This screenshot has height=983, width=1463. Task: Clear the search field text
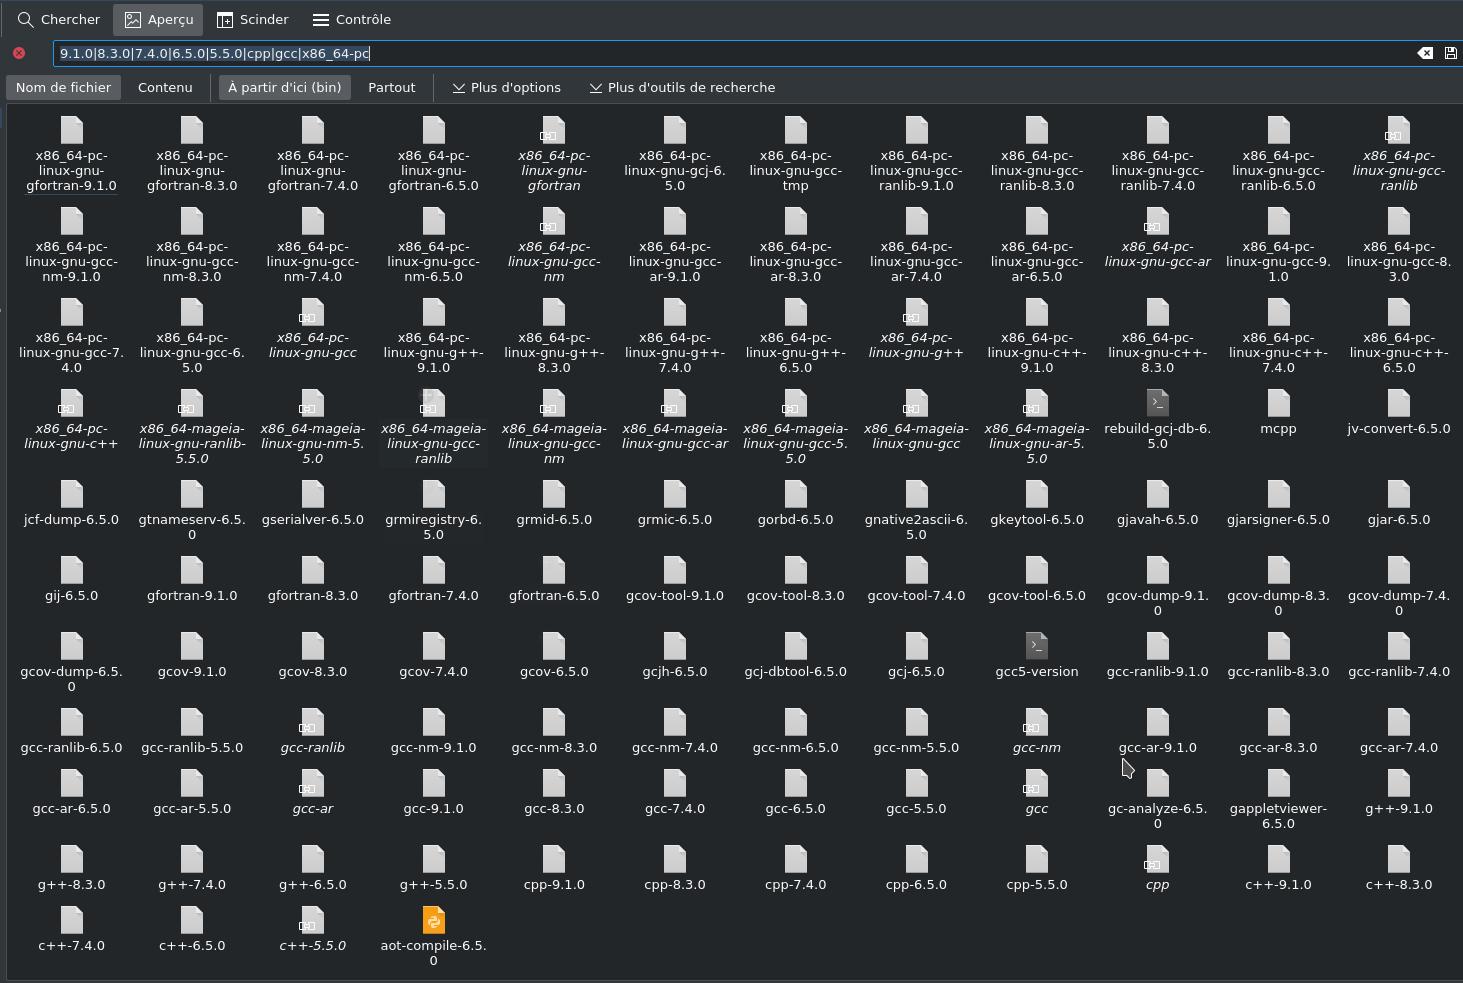(x=1425, y=53)
